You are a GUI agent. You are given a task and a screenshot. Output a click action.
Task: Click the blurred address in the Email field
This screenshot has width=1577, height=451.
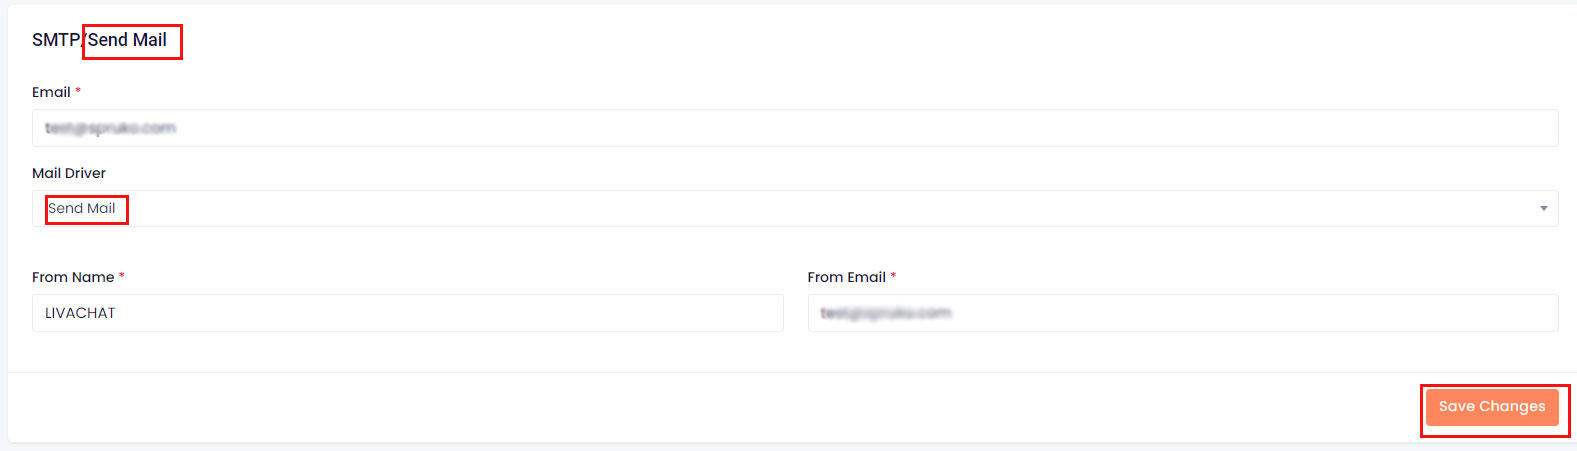click(110, 128)
